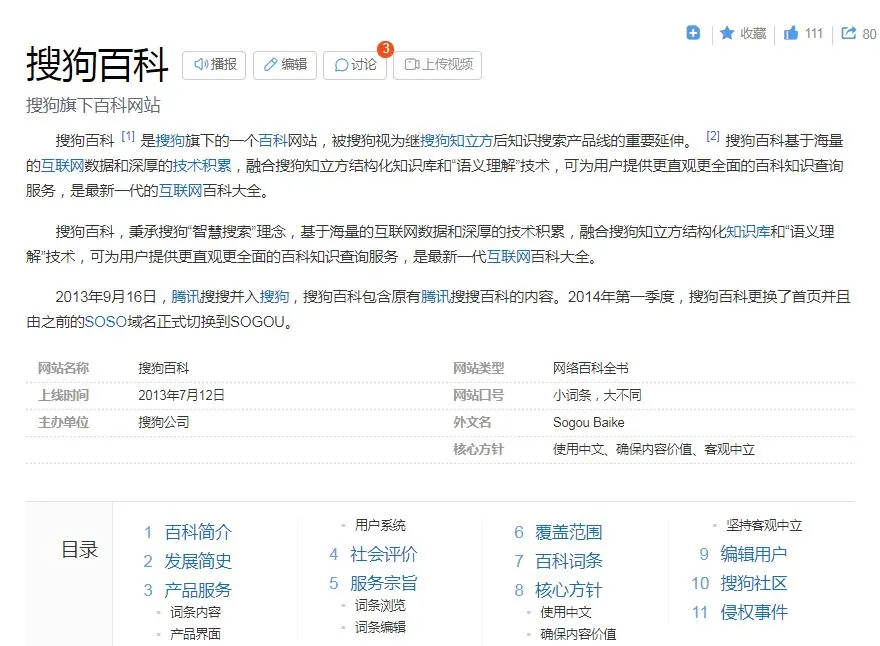Click the share arrow icon

tap(849, 34)
